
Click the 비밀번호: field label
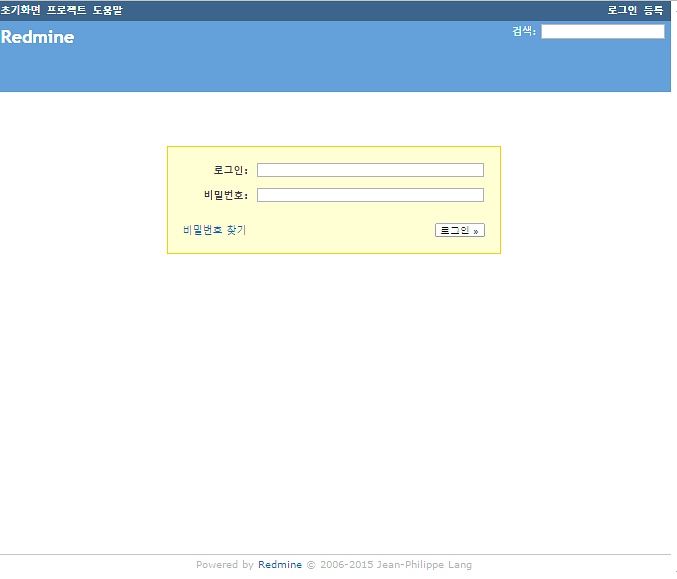(226, 195)
